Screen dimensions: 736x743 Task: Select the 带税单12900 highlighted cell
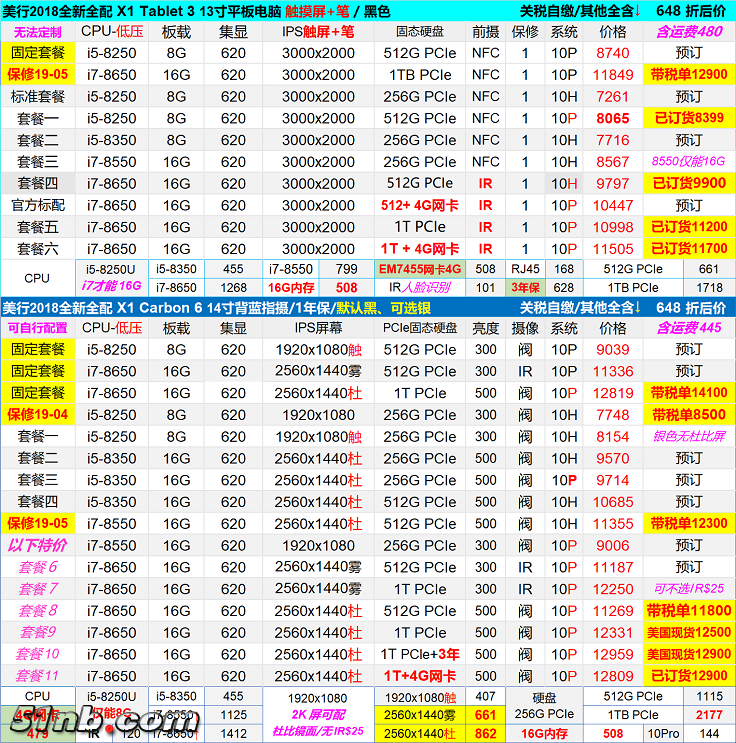[688, 75]
